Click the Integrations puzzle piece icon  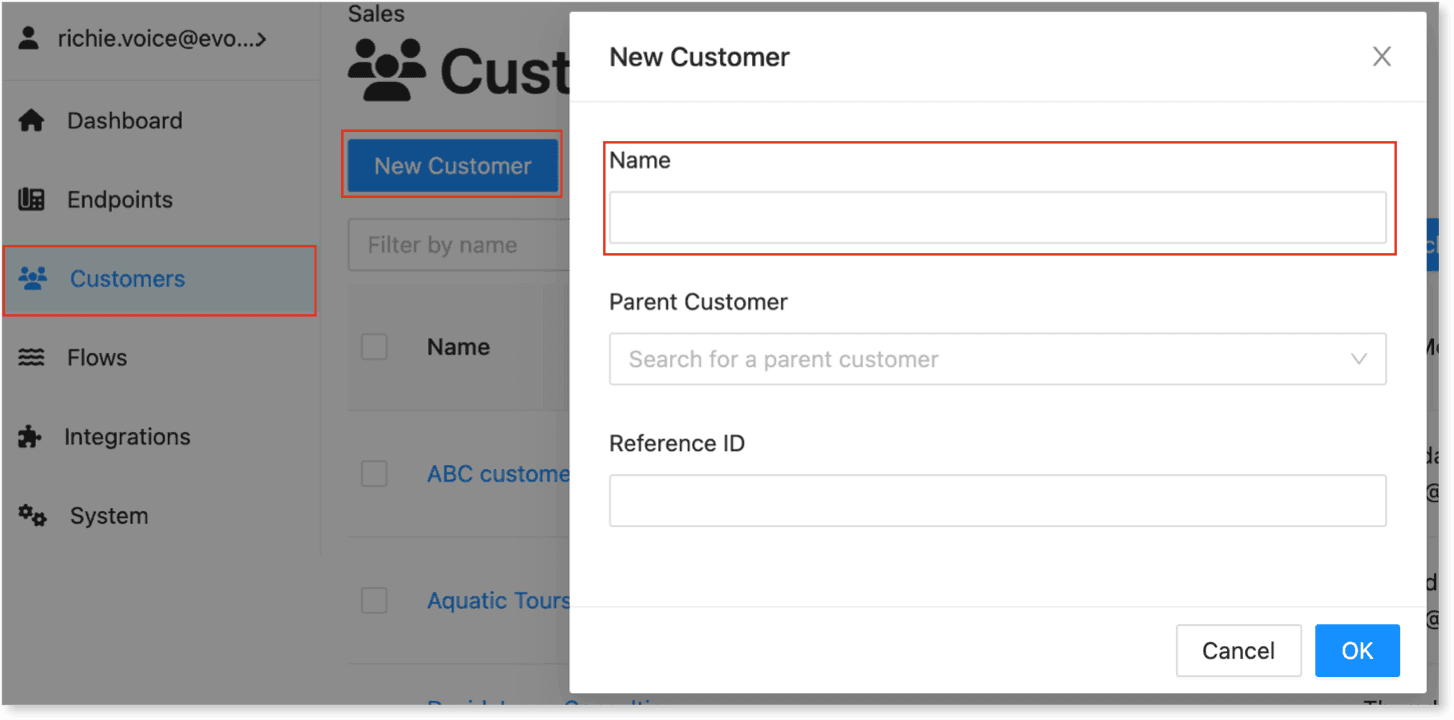31,437
